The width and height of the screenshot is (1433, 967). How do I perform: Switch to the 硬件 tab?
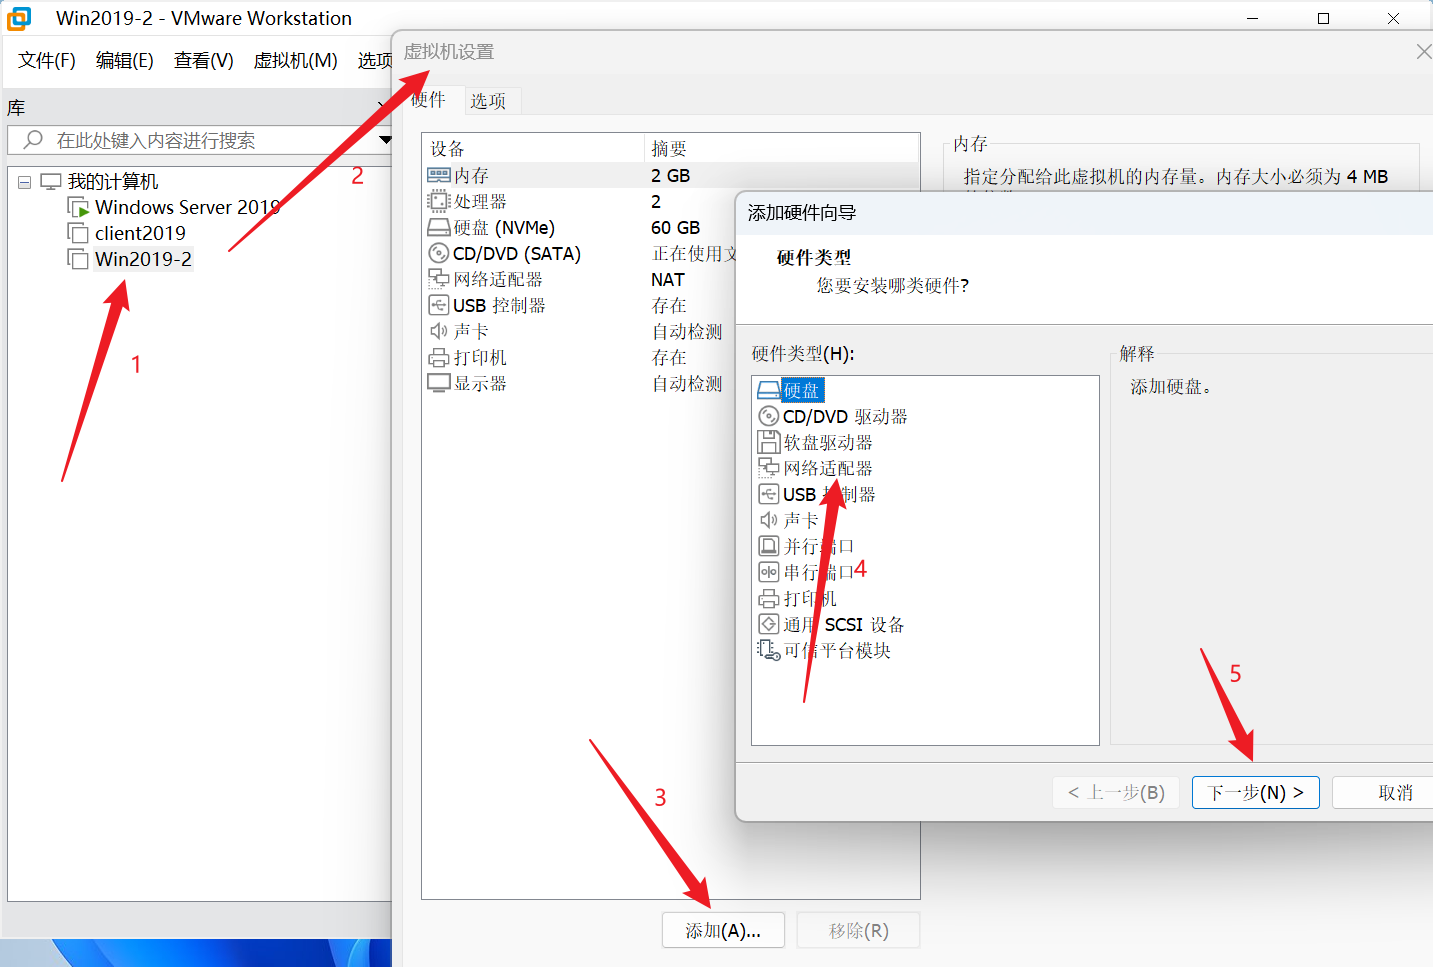428,100
